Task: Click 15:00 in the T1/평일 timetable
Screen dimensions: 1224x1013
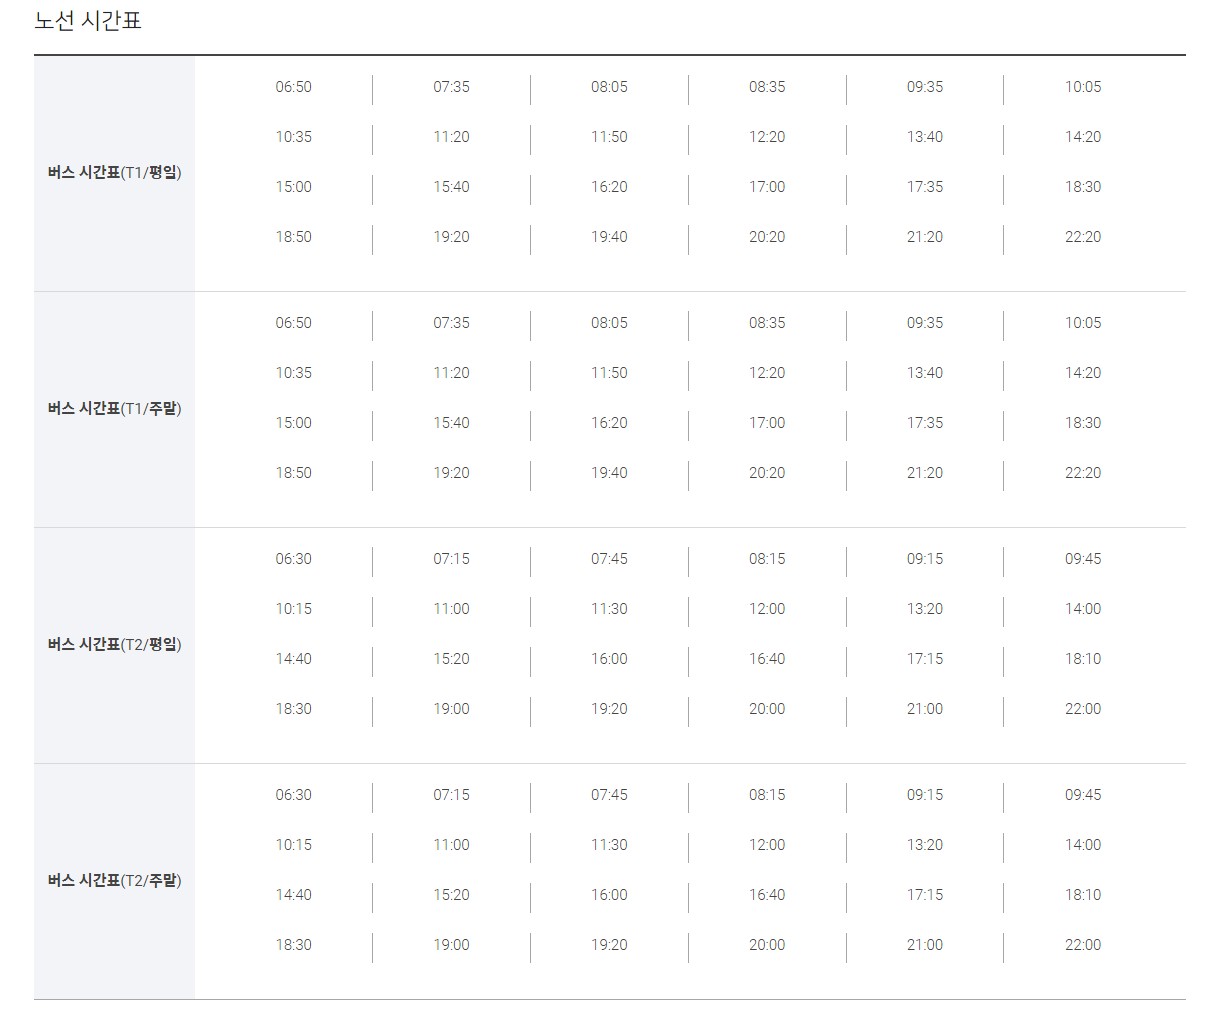Action: tap(294, 187)
